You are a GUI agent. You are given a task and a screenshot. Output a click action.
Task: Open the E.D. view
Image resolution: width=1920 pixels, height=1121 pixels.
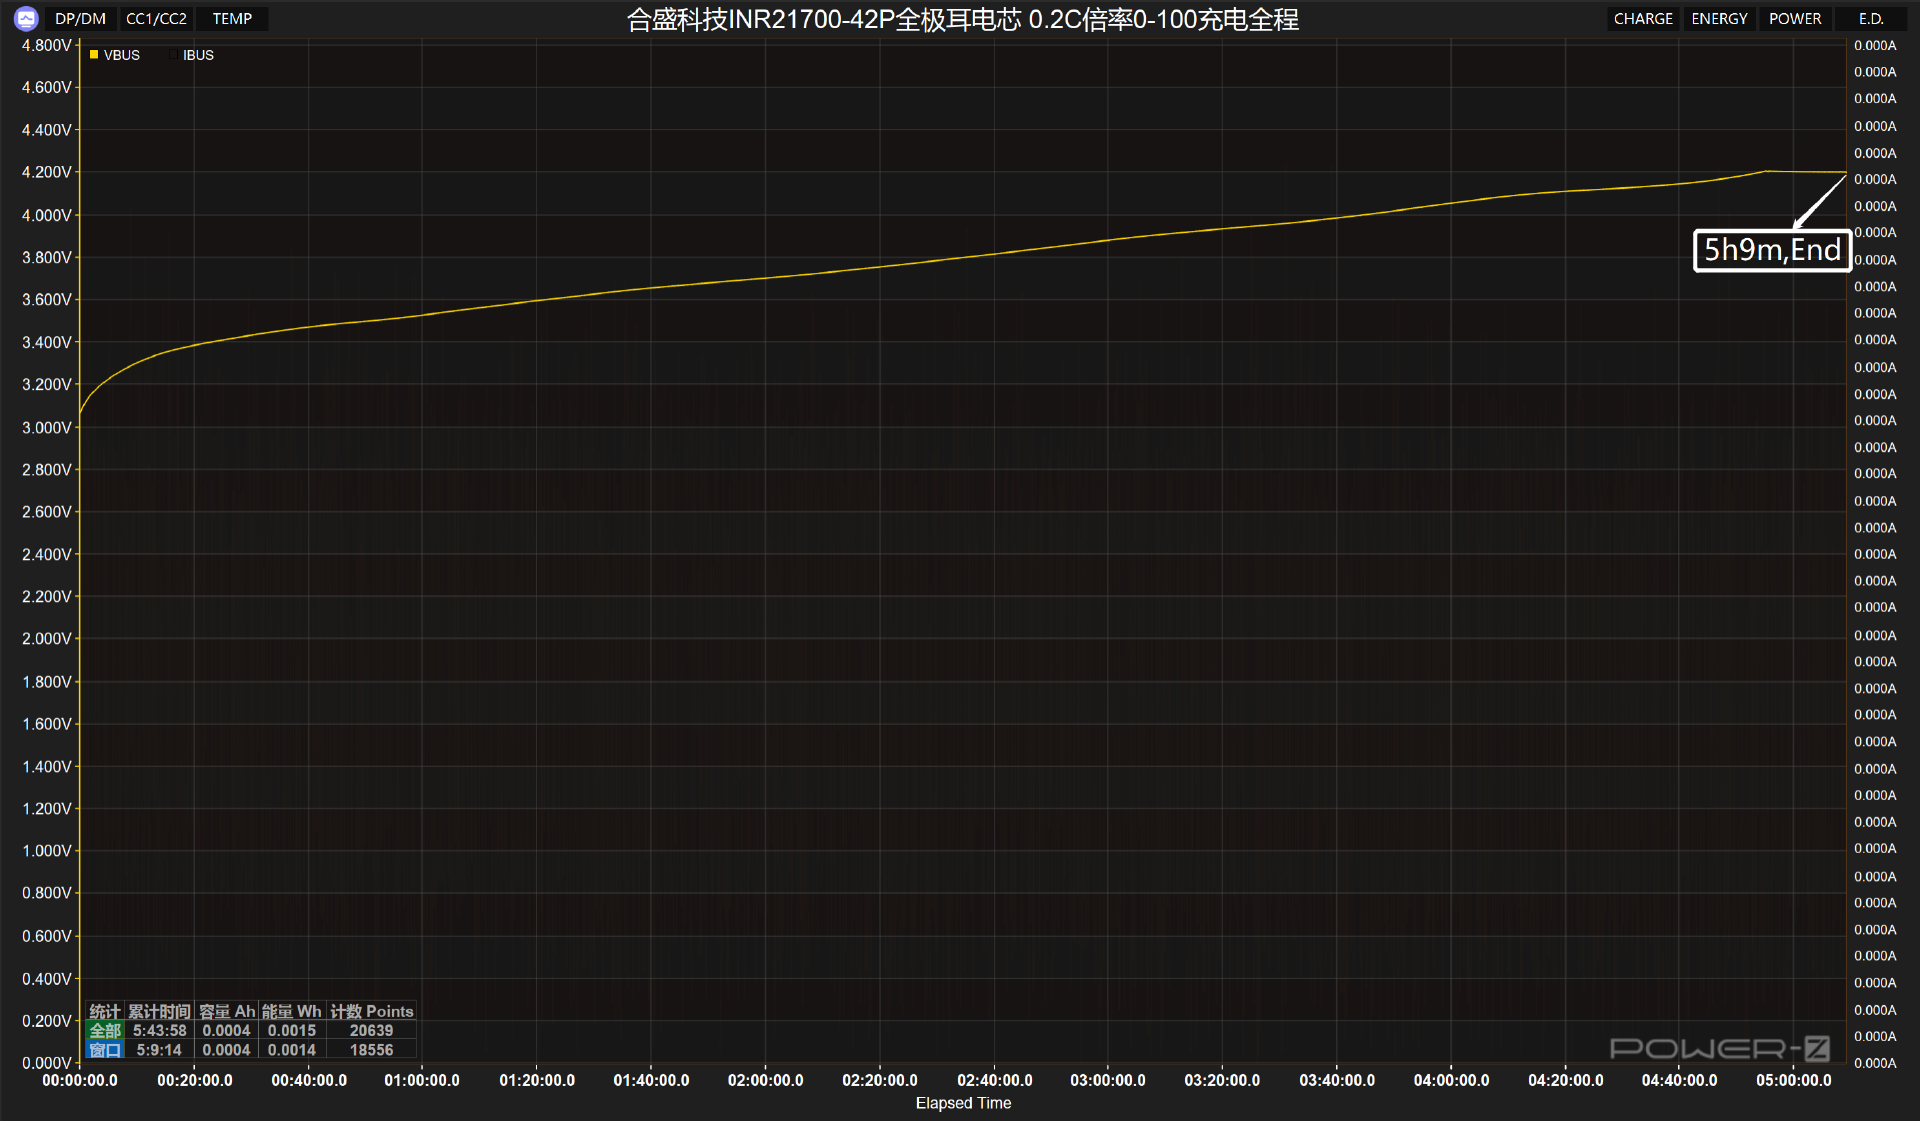[x=1871, y=19]
